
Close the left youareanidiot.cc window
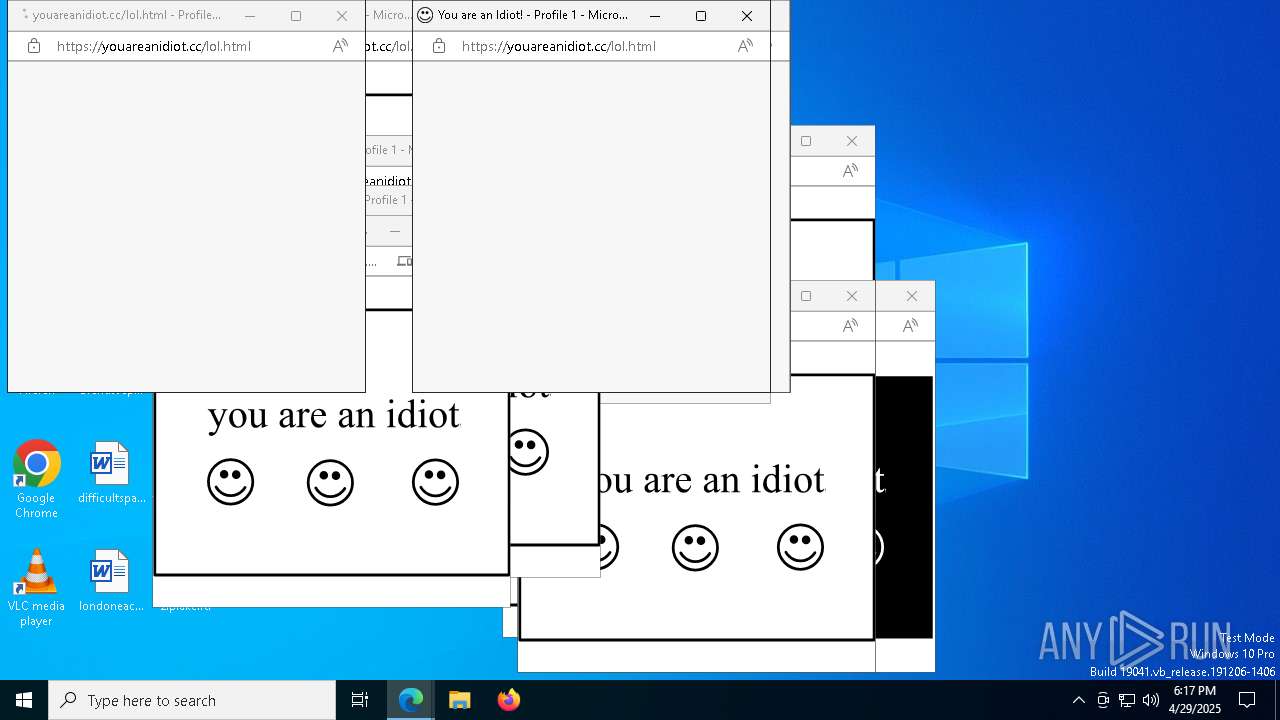[x=342, y=15]
